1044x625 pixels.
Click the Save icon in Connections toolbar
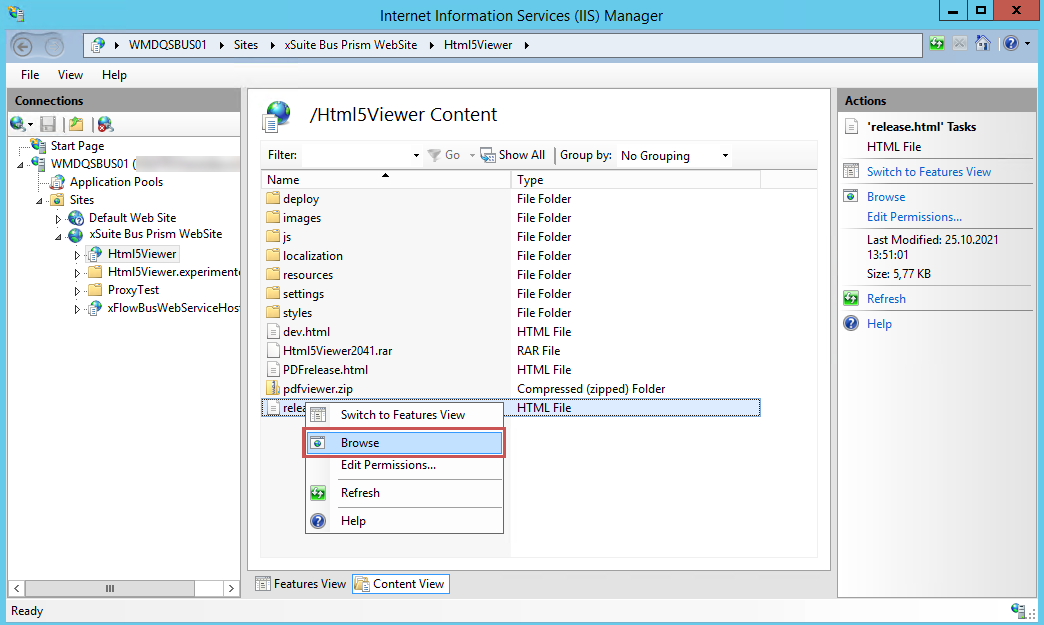coord(48,124)
